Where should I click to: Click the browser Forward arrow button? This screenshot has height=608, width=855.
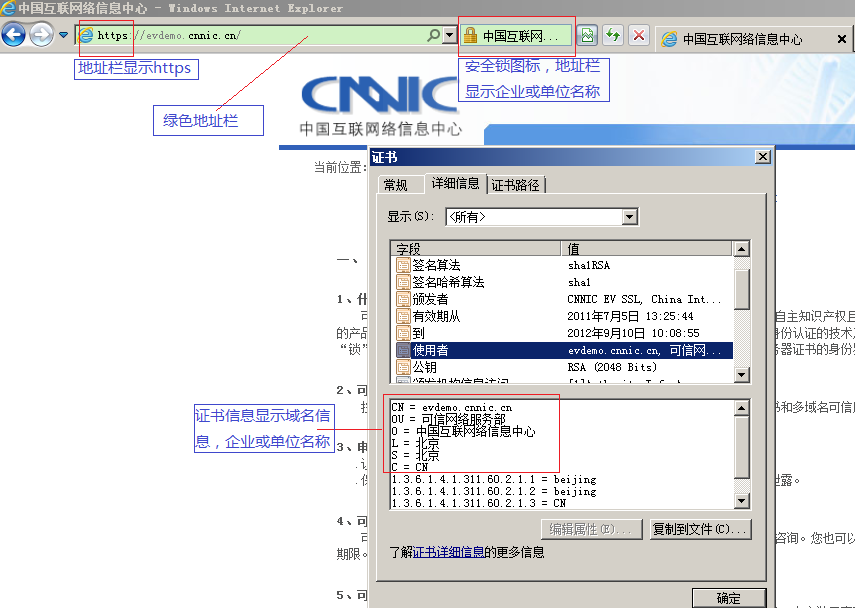(41, 35)
